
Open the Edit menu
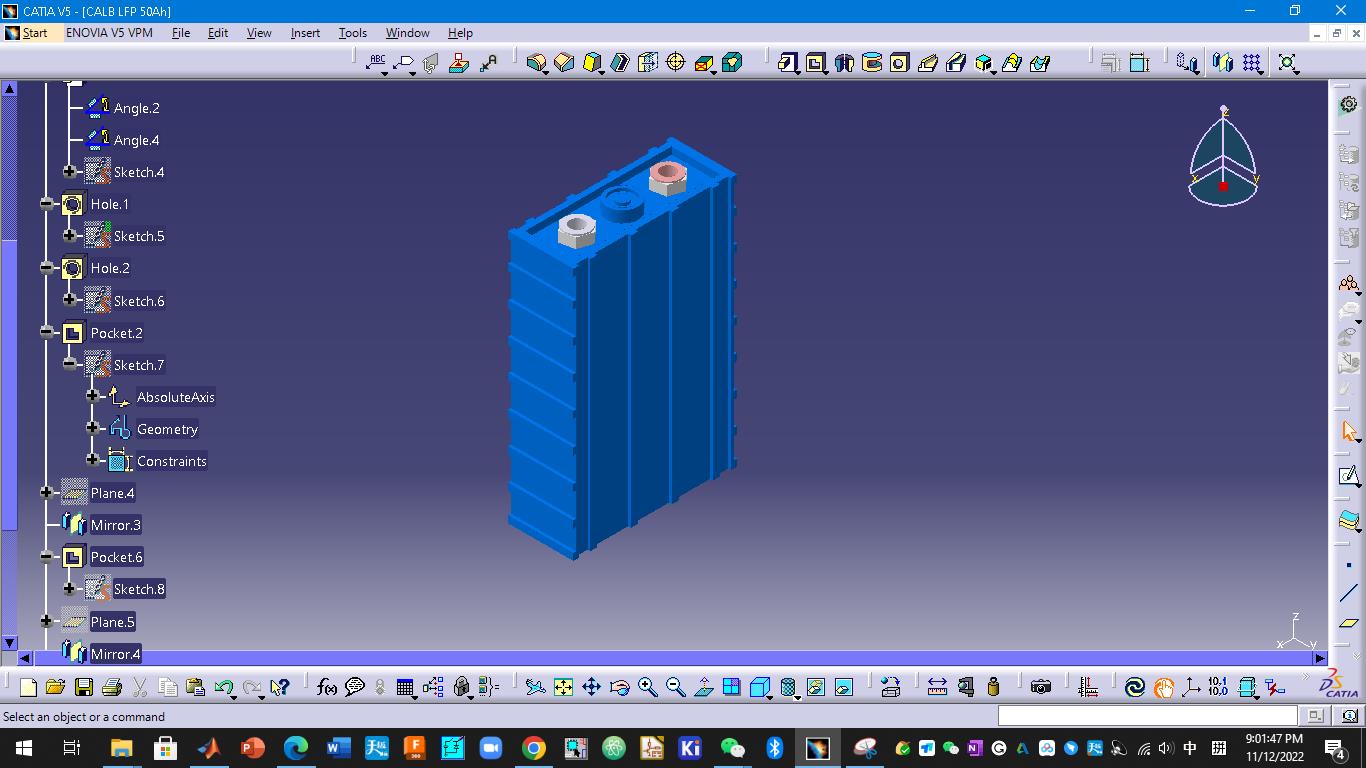[218, 33]
